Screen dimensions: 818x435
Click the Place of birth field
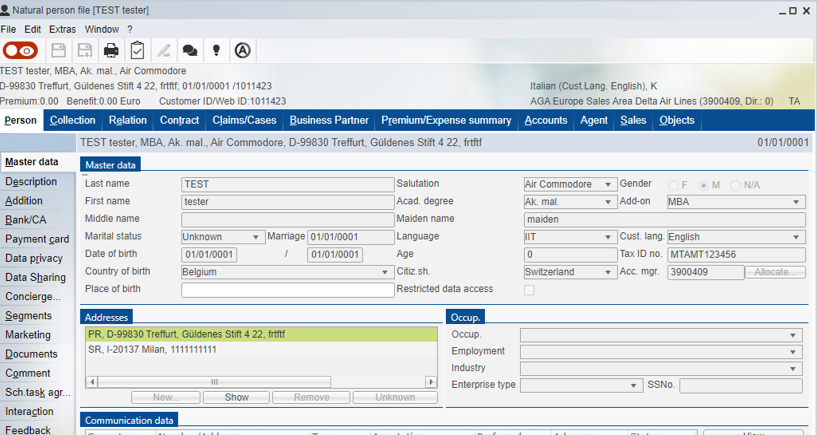tap(288, 290)
